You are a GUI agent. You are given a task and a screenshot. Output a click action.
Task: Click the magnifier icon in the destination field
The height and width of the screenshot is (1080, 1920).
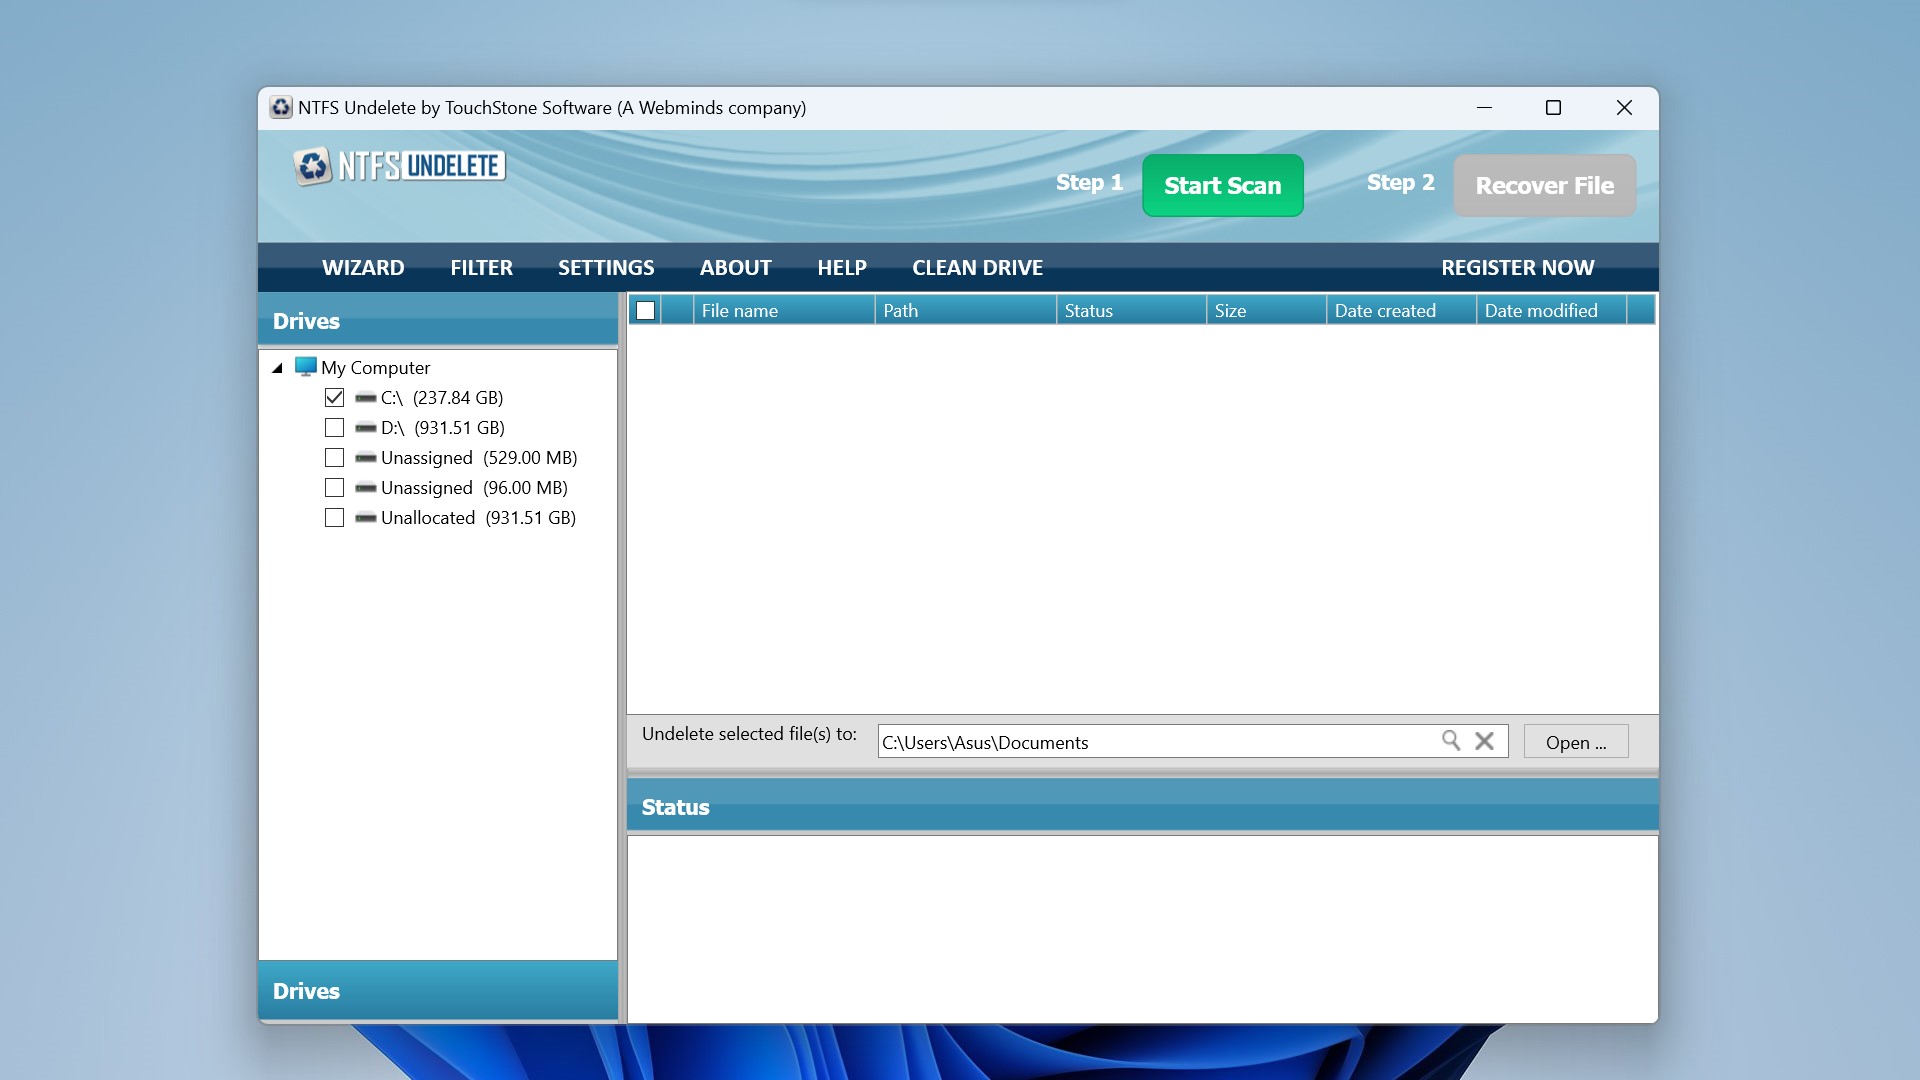click(x=1451, y=740)
